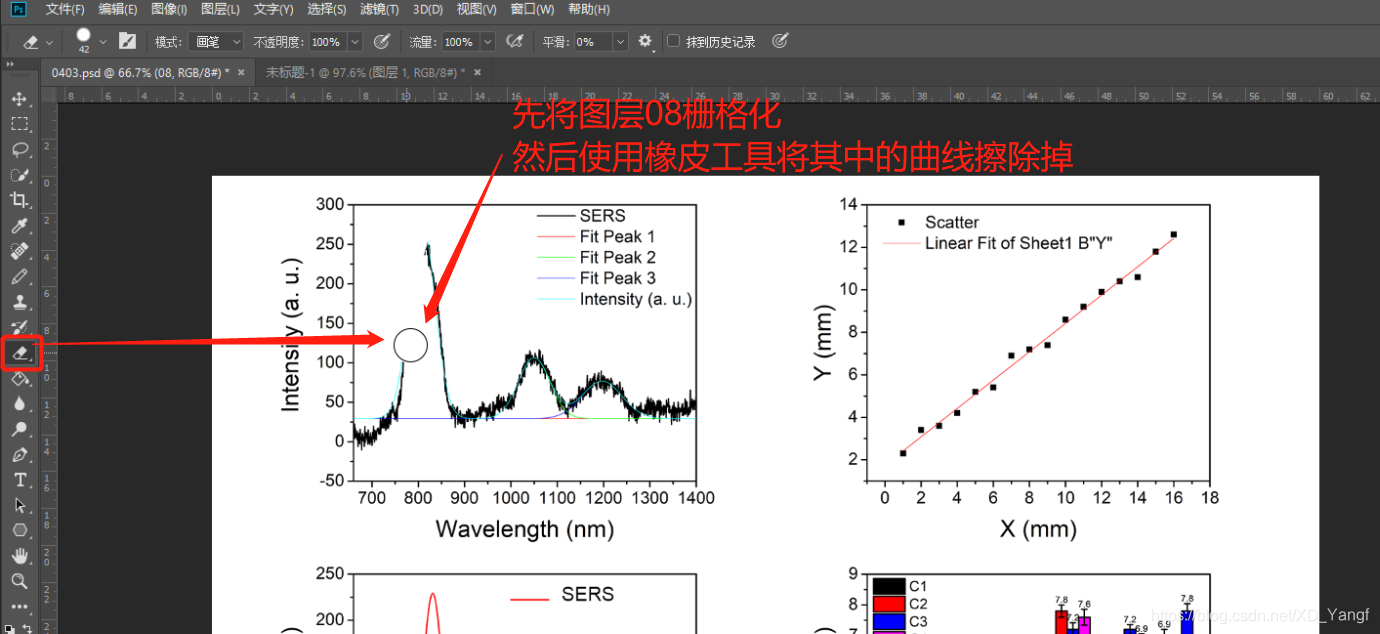Click the 不透明度 label text

278,42
